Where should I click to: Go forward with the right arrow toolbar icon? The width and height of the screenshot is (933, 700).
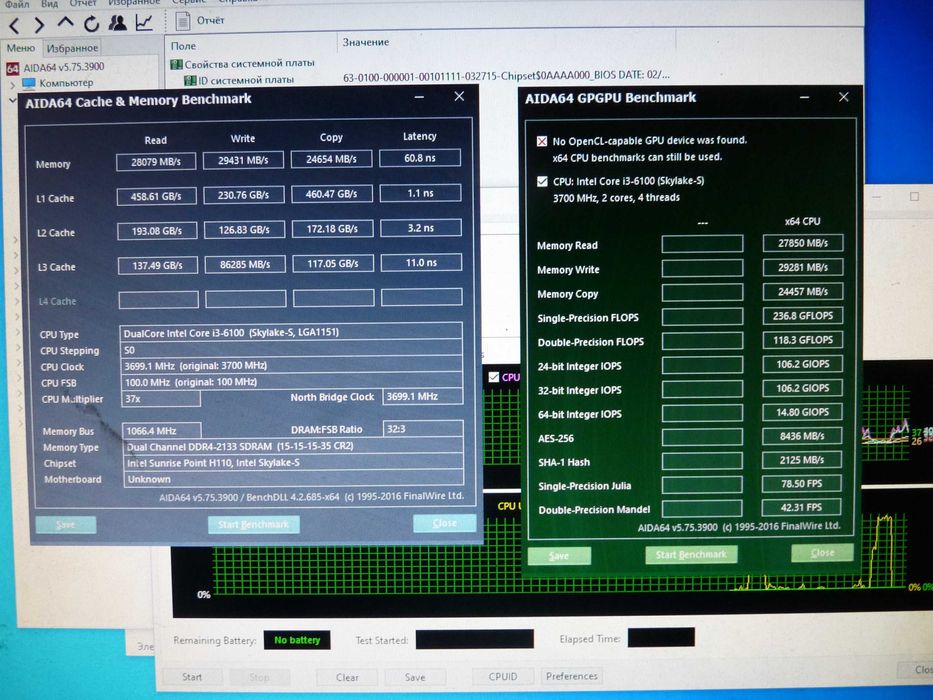coord(39,25)
